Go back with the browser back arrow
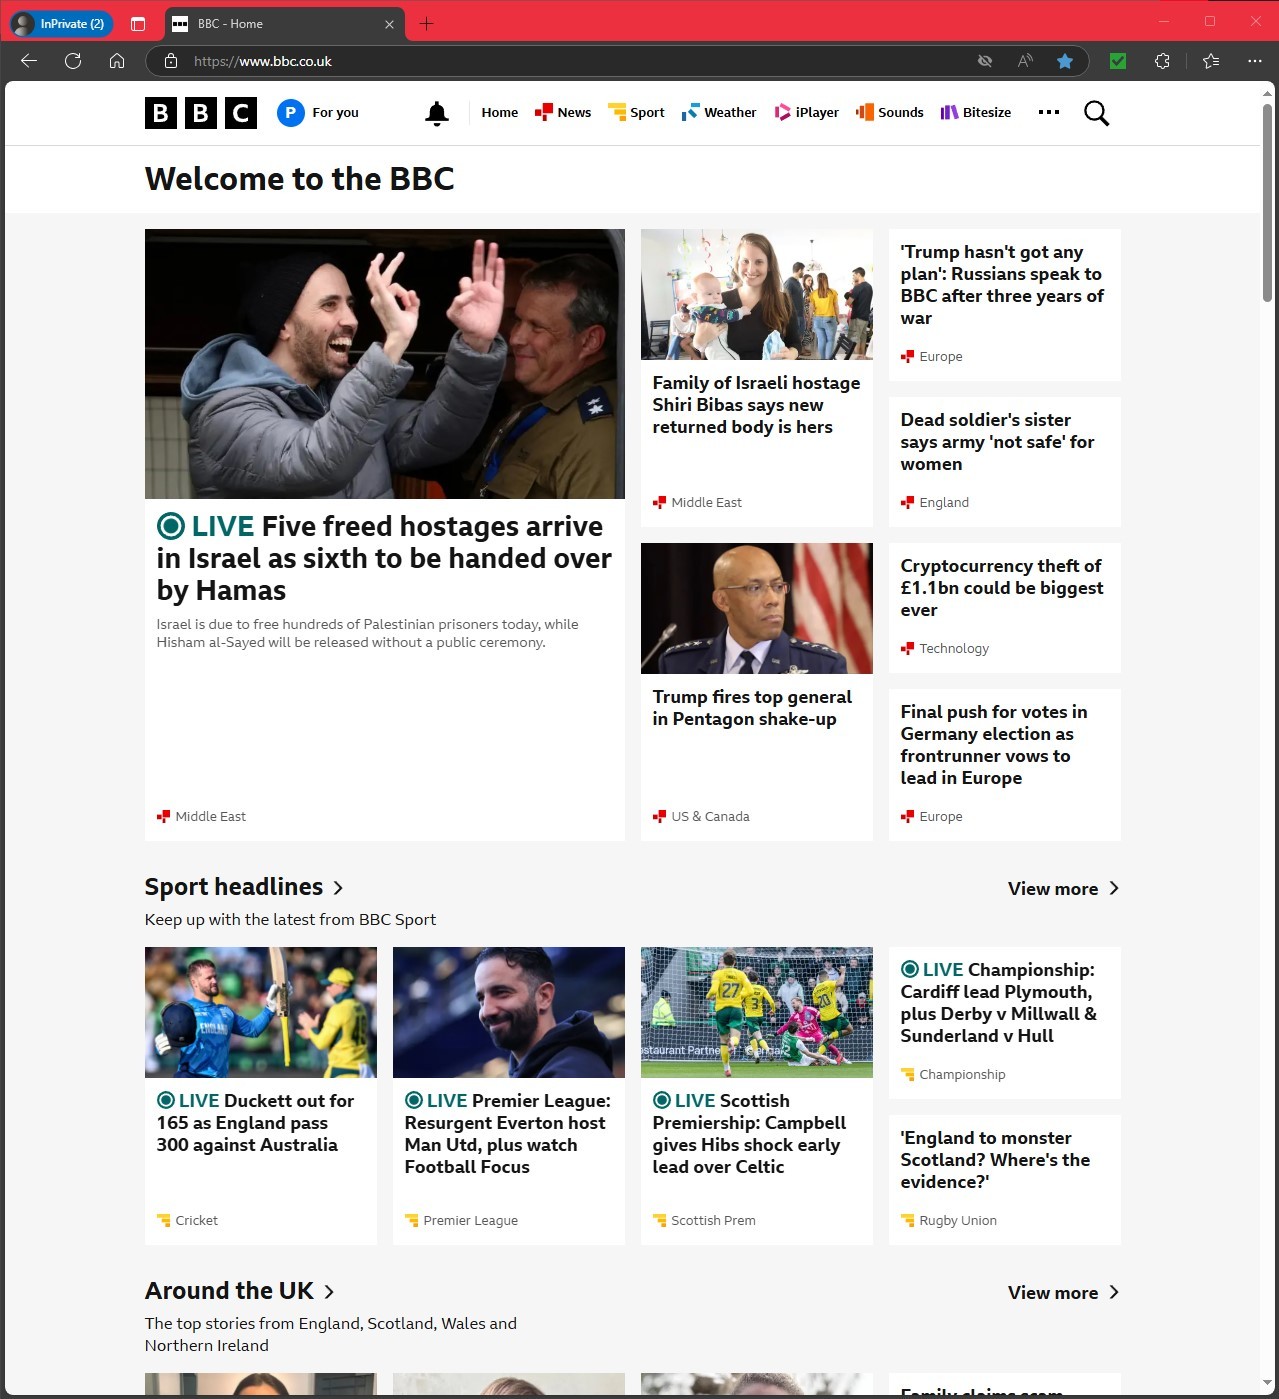The image size is (1279, 1399). tap(29, 61)
